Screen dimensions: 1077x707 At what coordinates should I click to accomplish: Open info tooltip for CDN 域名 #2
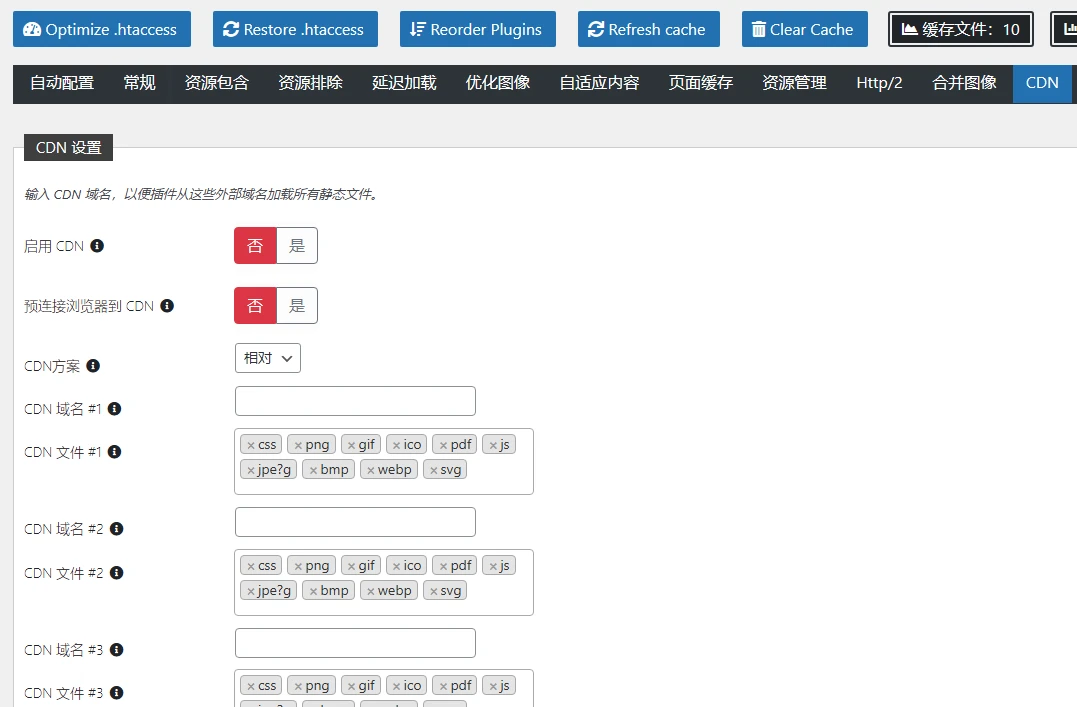(x=118, y=528)
